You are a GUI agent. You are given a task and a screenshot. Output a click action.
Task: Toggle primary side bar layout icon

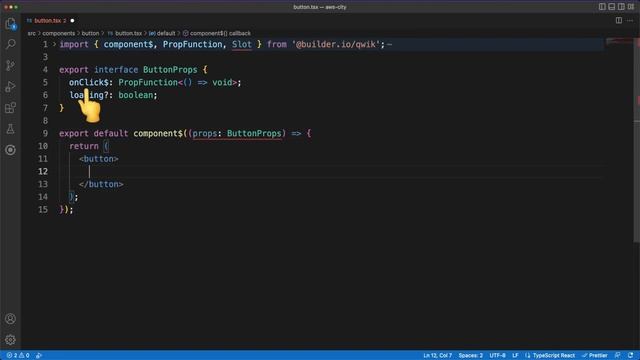(602, 7)
